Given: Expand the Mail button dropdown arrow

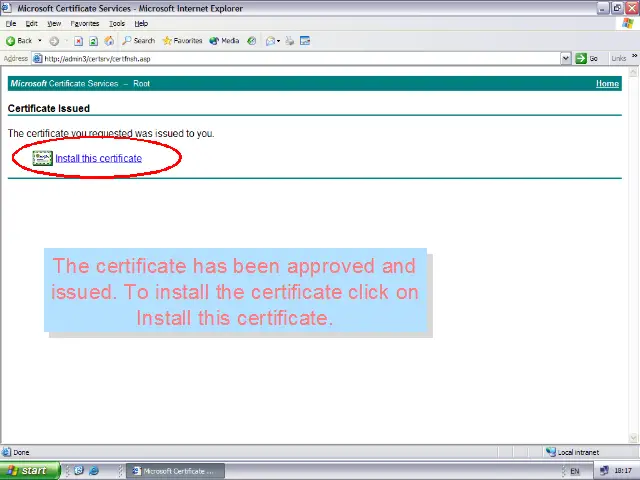Looking at the screenshot, I should (278, 41).
